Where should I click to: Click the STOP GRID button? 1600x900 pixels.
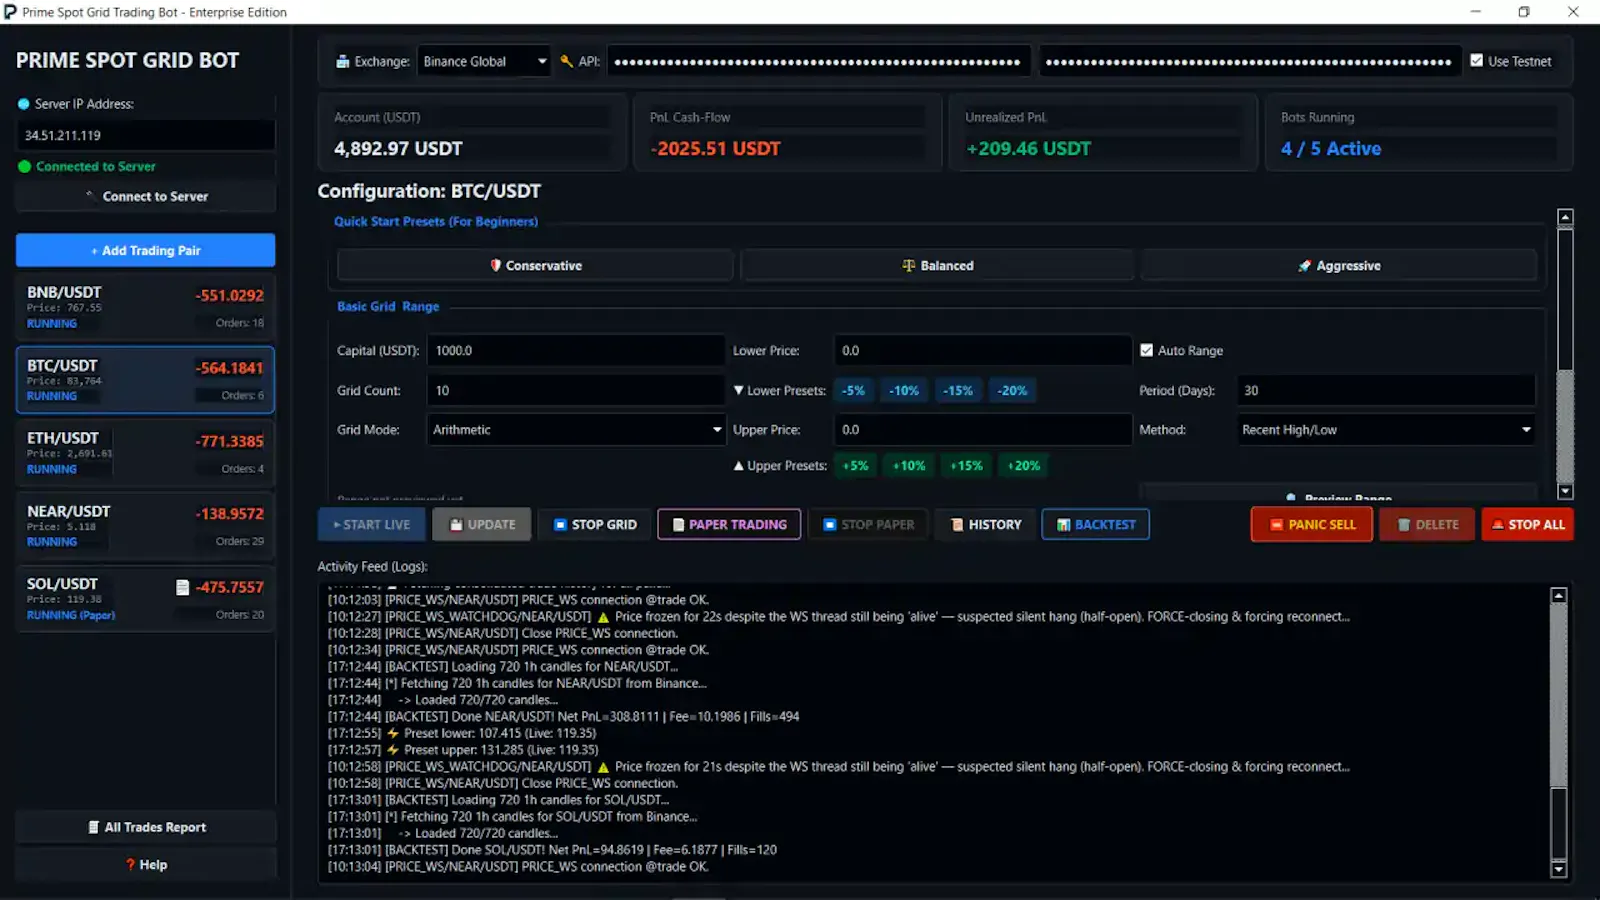click(595, 524)
